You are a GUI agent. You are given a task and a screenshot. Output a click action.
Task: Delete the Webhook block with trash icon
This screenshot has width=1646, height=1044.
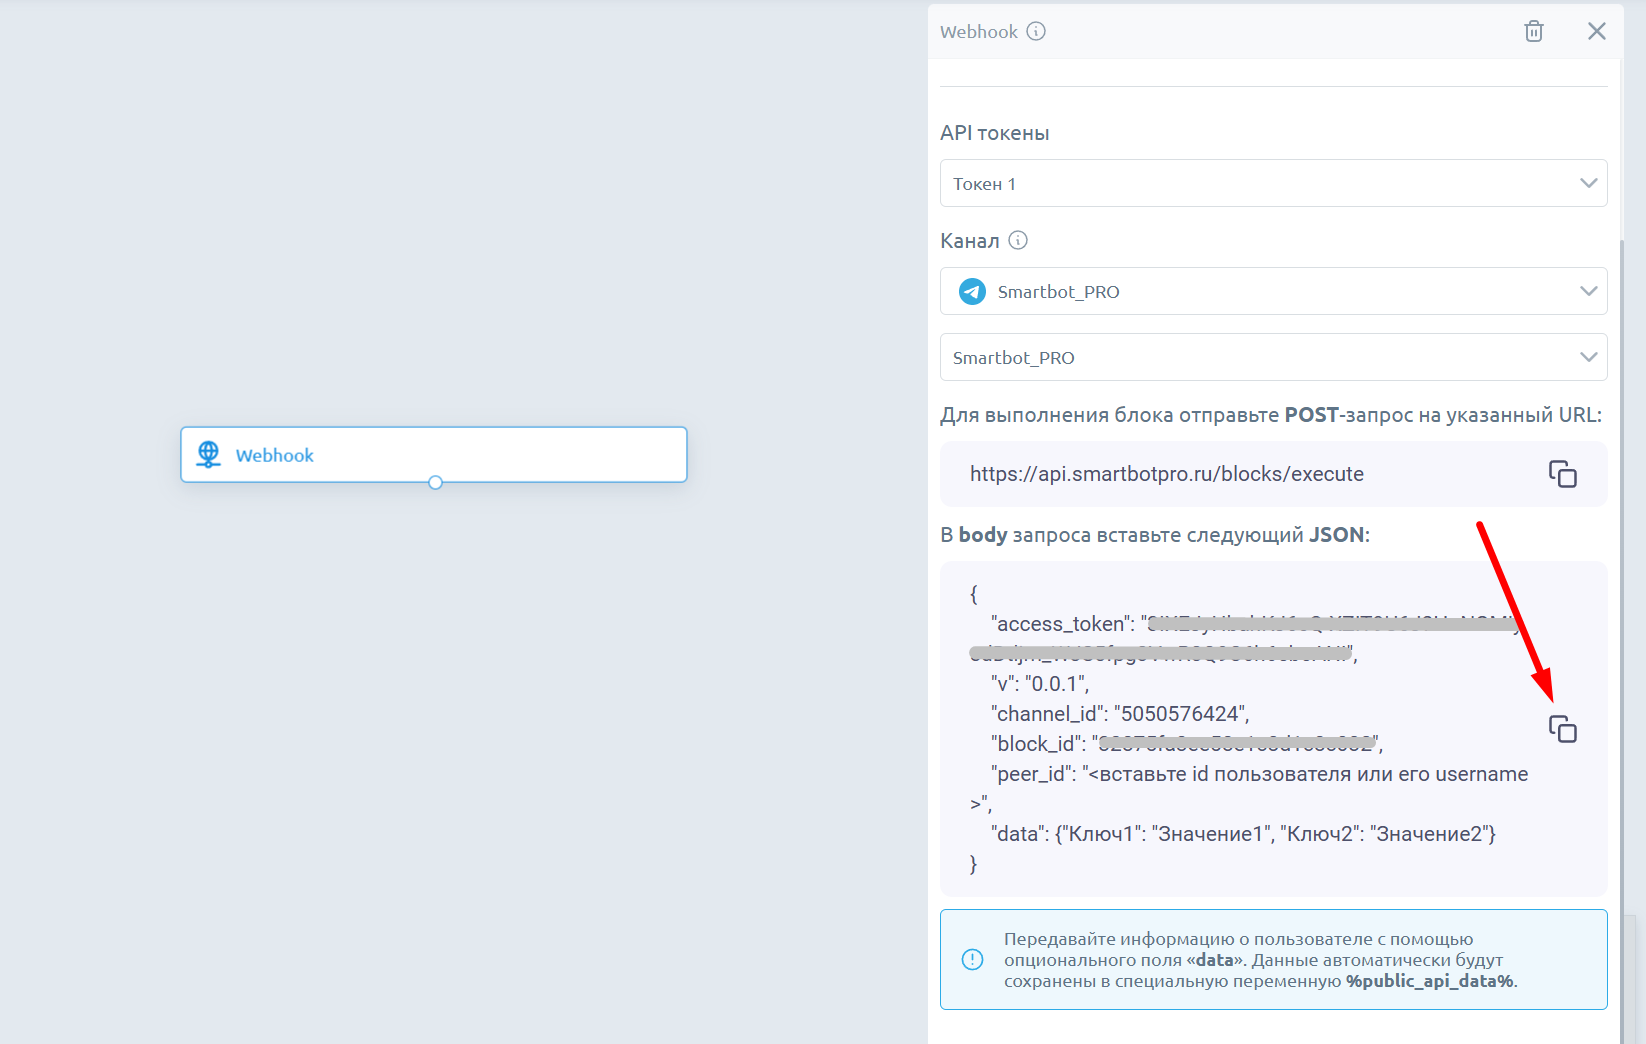(x=1533, y=31)
